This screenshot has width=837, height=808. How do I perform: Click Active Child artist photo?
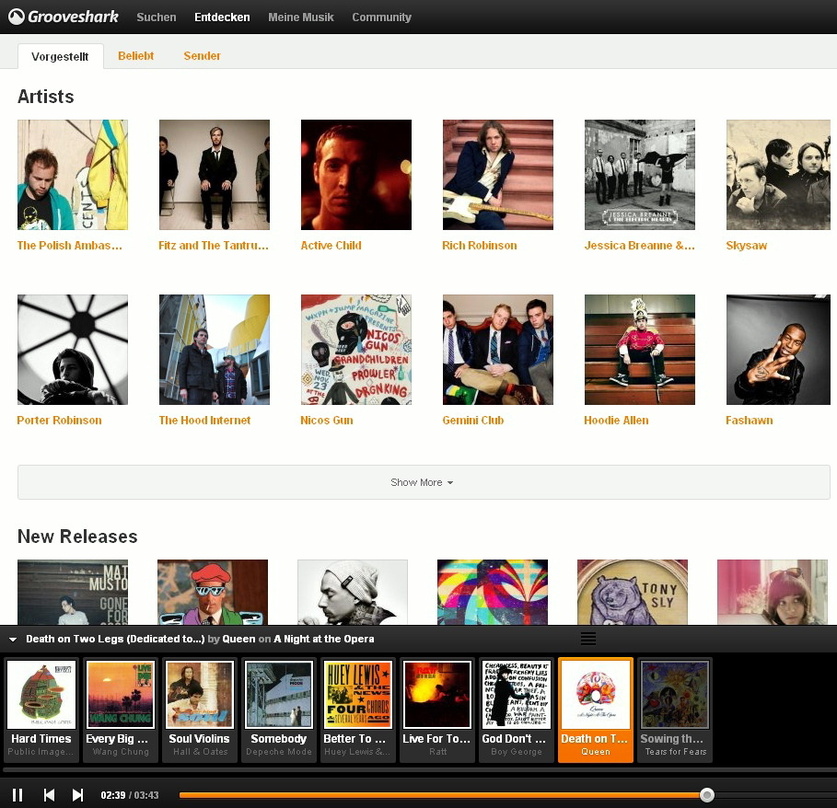click(356, 175)
